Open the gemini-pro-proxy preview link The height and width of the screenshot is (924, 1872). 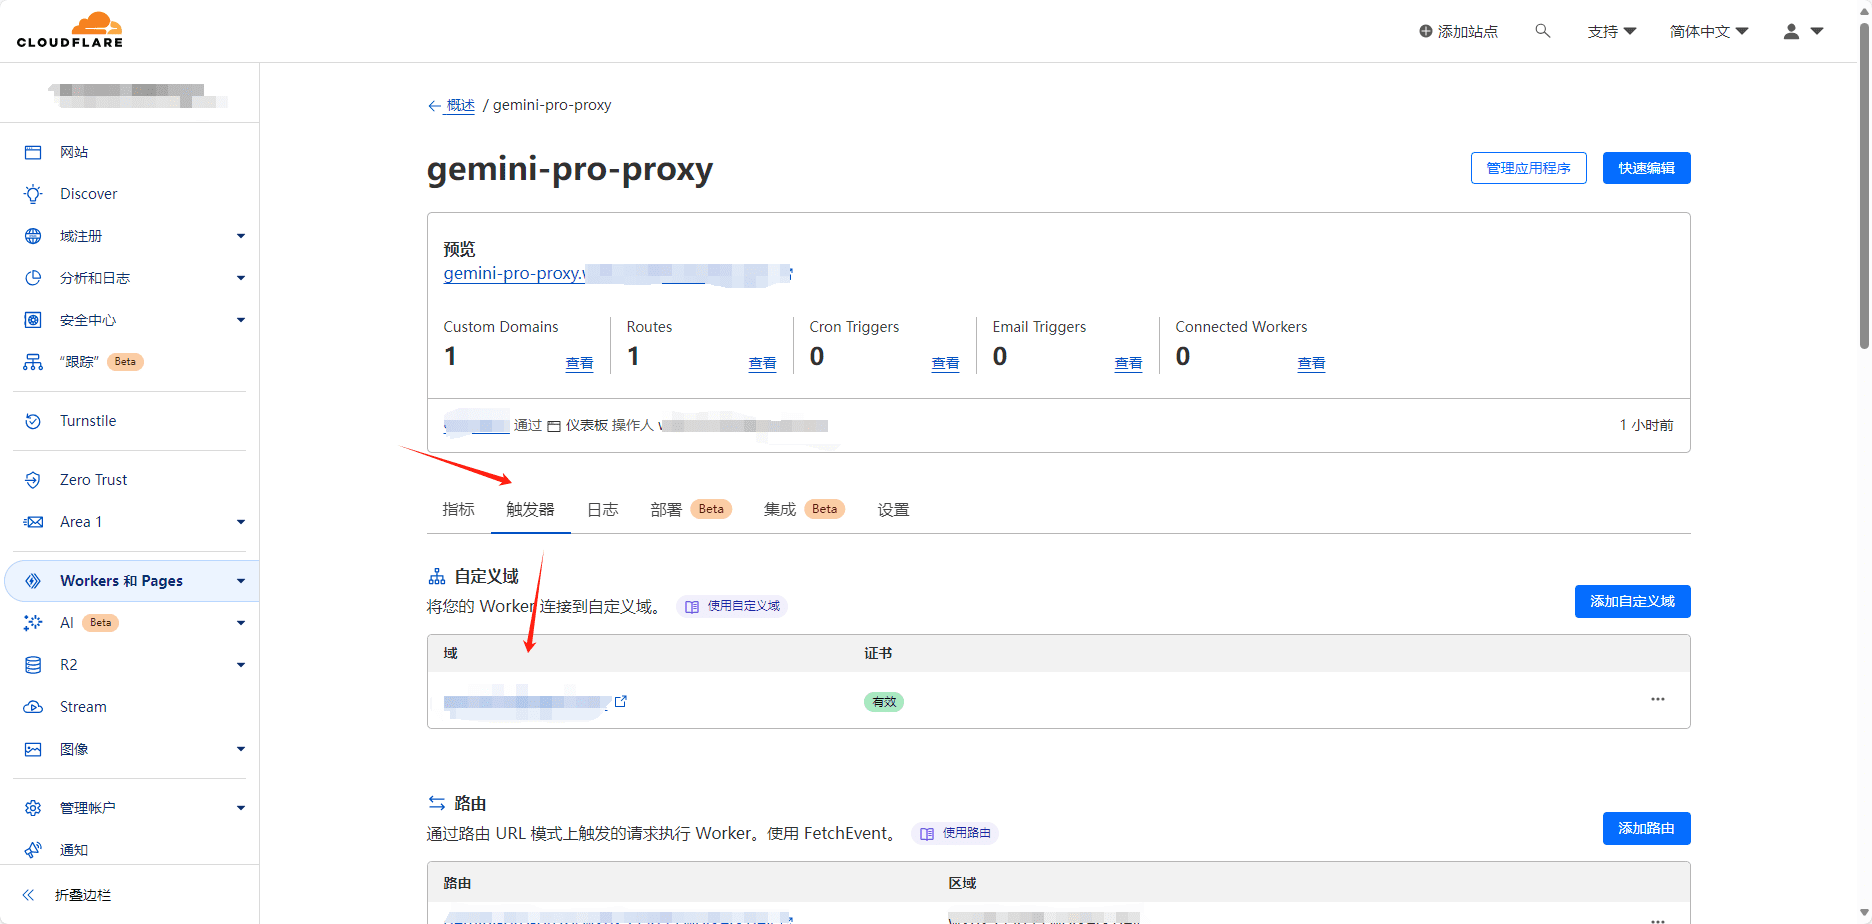[617, 273]
